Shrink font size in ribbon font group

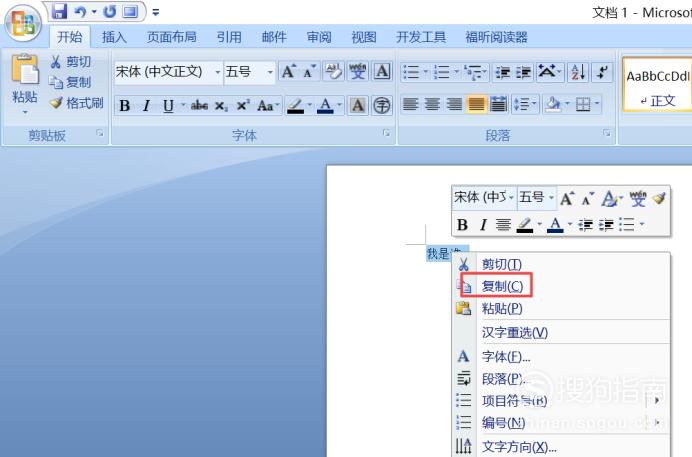[x=309, y=71]
